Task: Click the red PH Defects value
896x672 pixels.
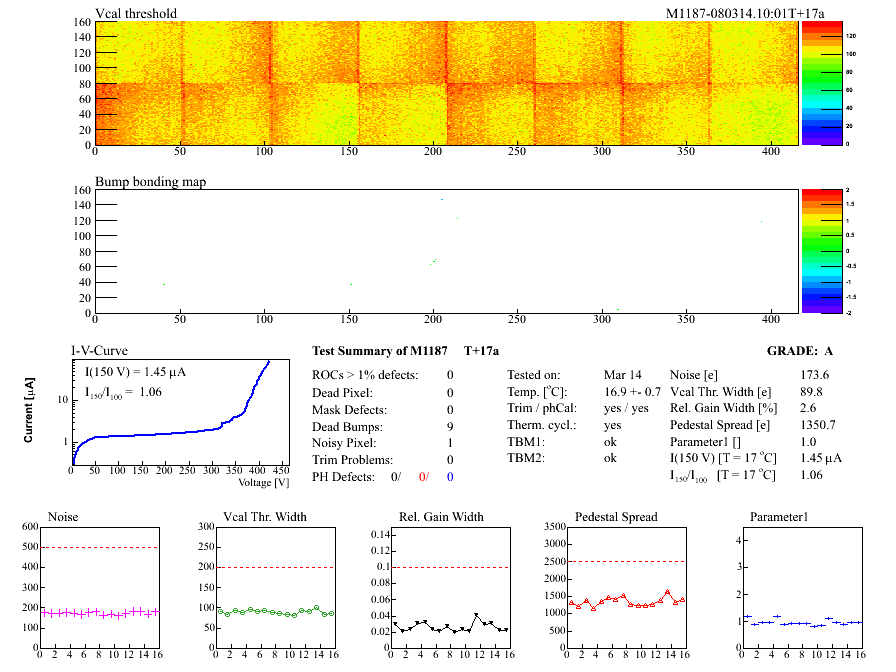Action: 423,477
